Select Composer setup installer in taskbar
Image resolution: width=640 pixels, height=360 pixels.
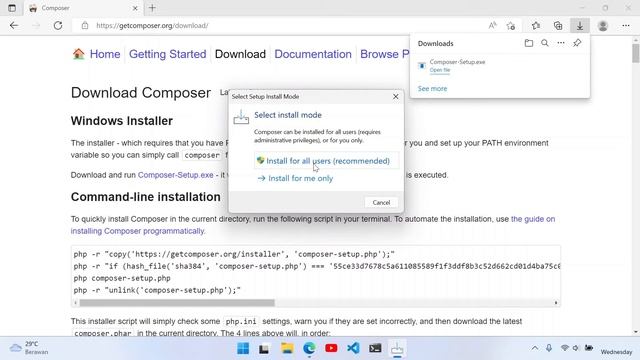click(x=397, y=349)
